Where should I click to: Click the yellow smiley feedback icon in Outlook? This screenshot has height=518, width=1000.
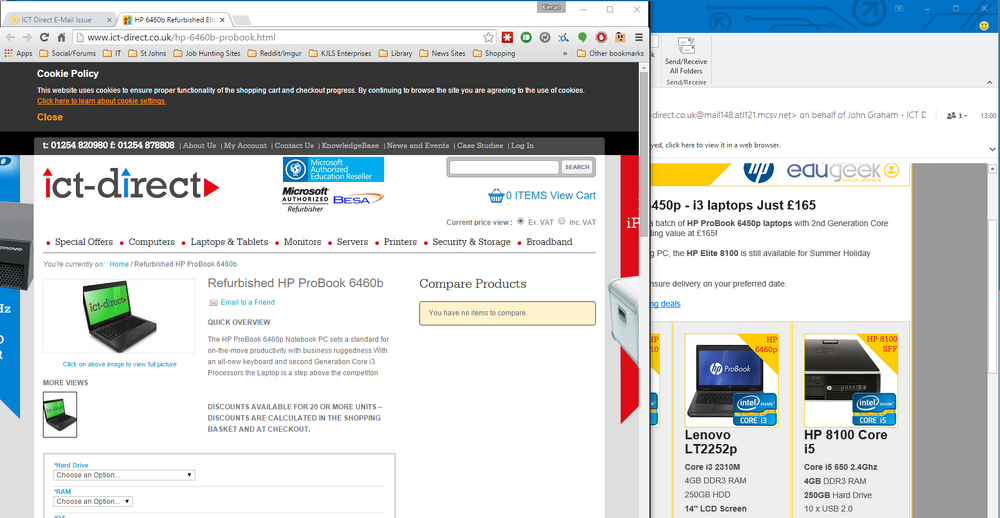985,26
